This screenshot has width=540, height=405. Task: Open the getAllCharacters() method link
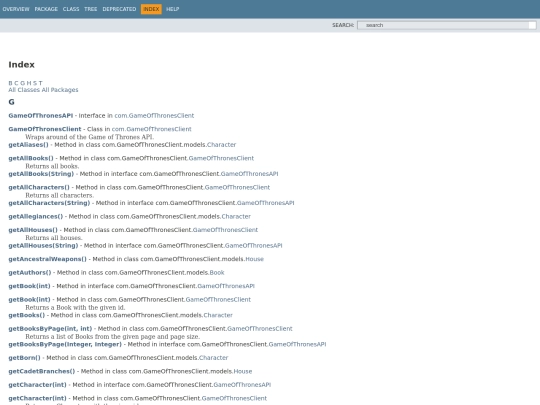coord(39,187)
